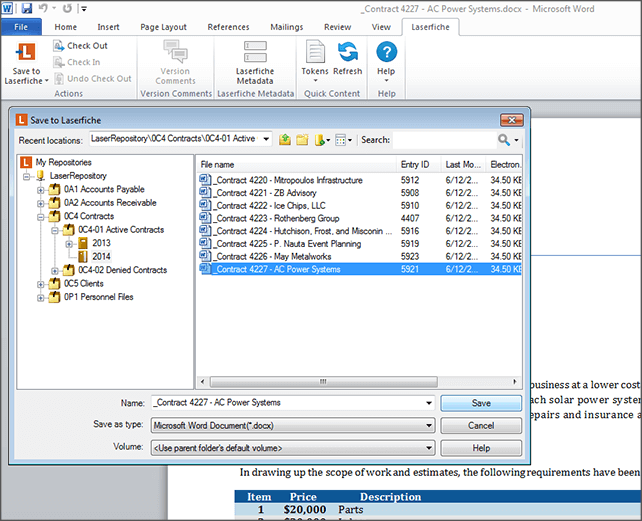
Task: Select Contract 4226 - May Metalworks file
Action: point(274,257)
